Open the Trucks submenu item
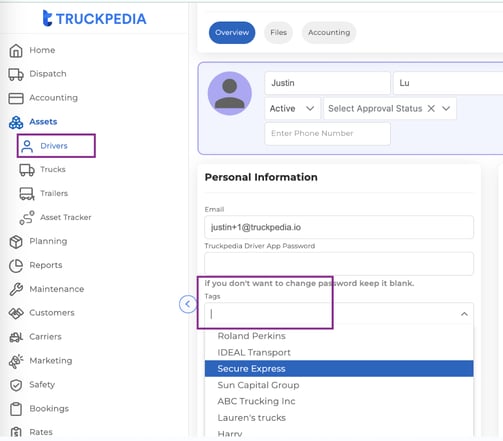 pos(53,169)
